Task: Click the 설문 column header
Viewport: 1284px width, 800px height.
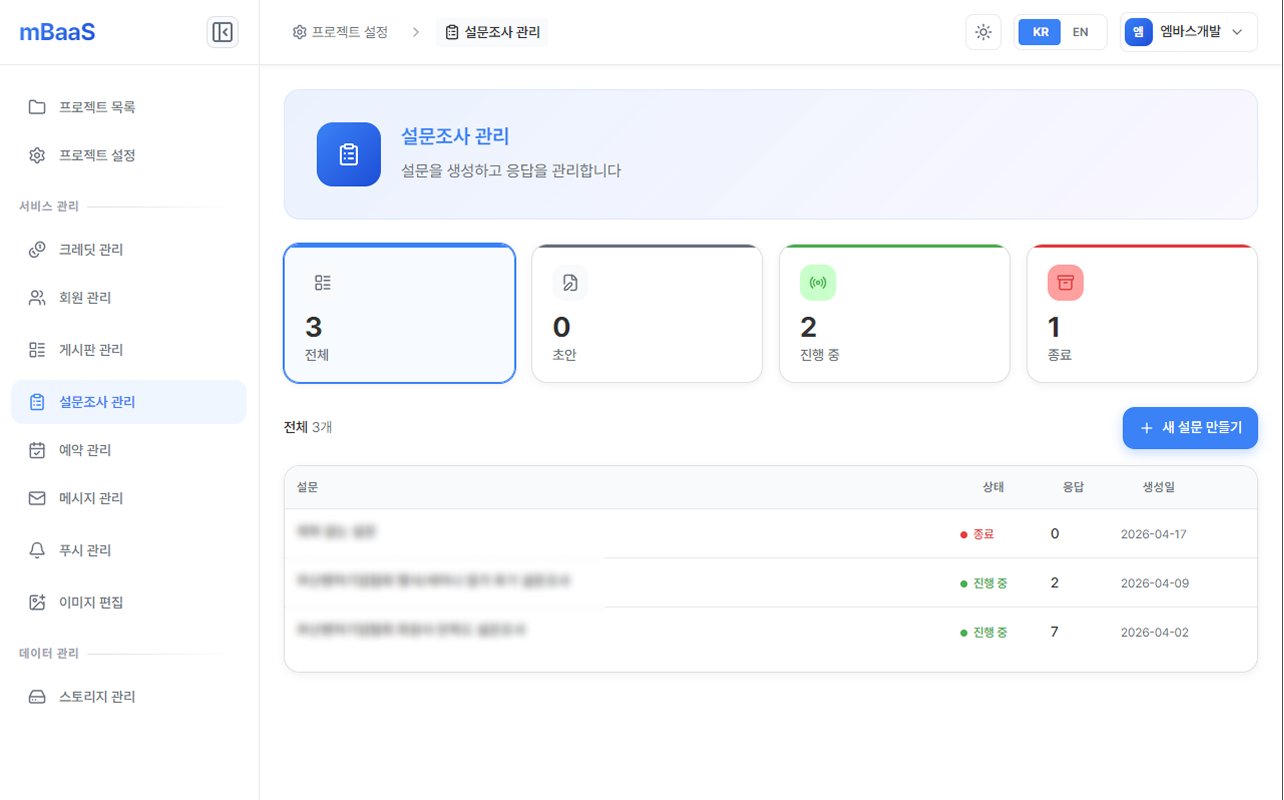Action: pyautogui.click(x=308, y=487)
